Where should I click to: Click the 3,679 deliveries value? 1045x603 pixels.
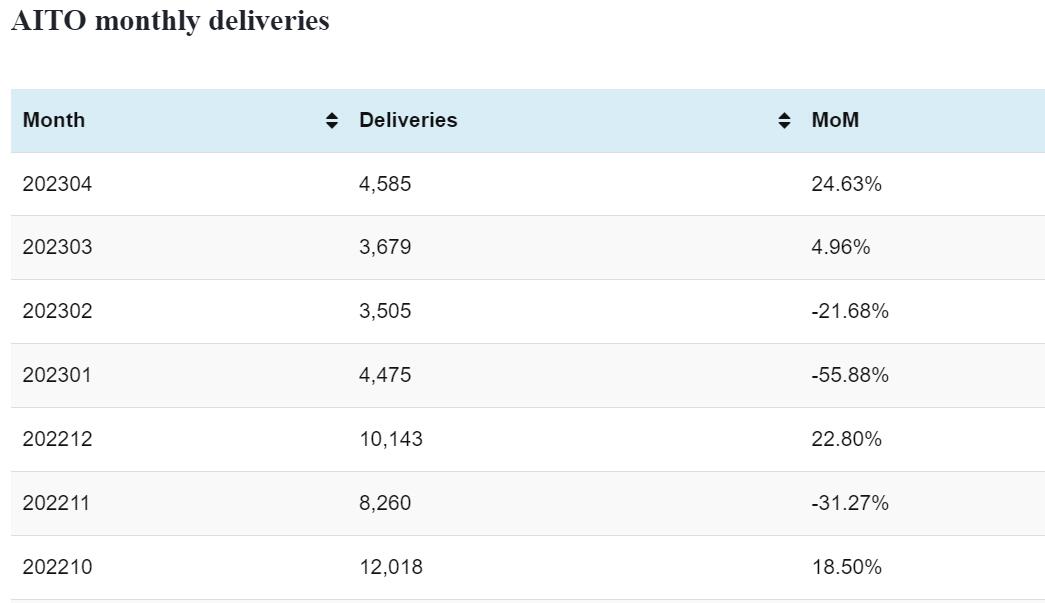(x=385, y=247)
